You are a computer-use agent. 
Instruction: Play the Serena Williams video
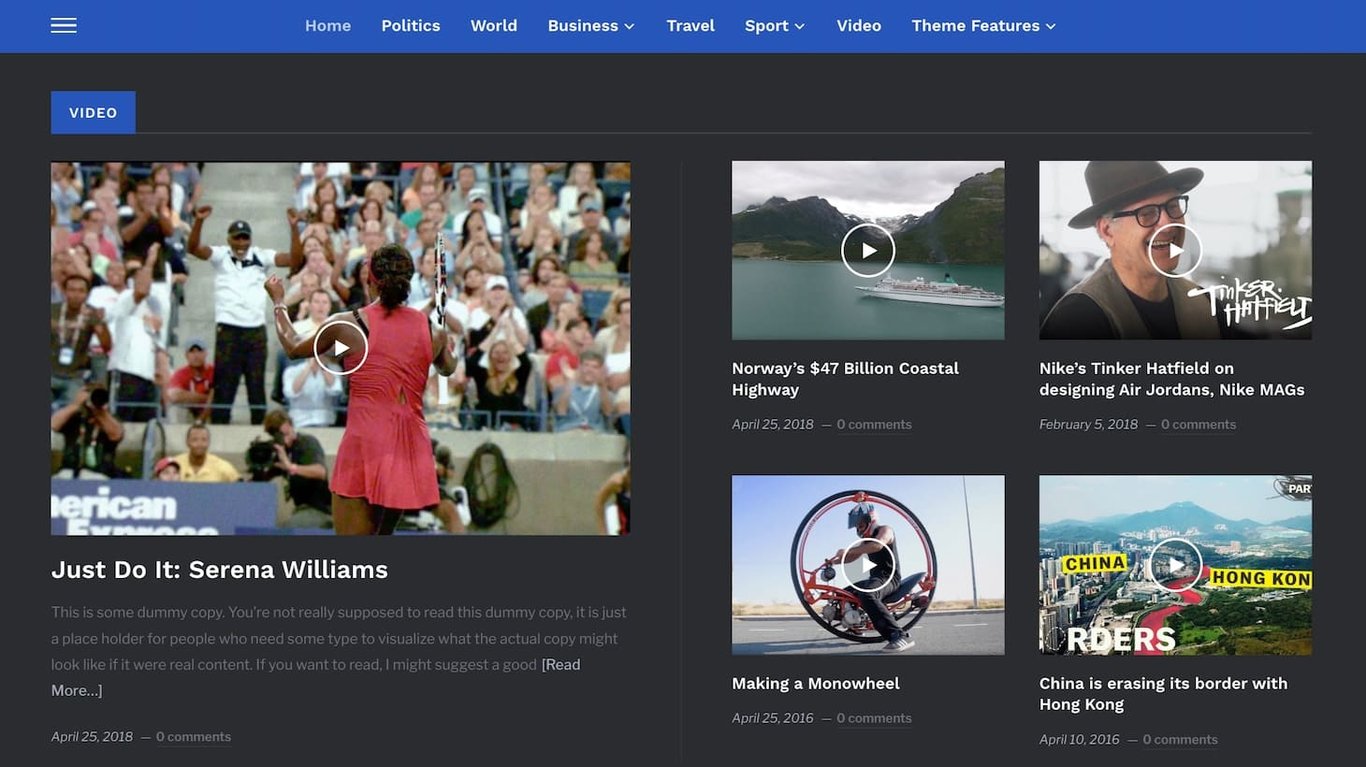(340, 347)
